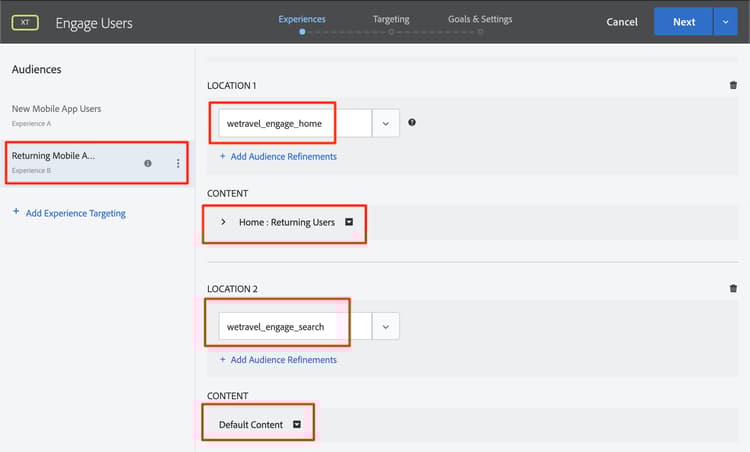Click the Next button
The height and width of the screenshot is (452, 750).
684,22
